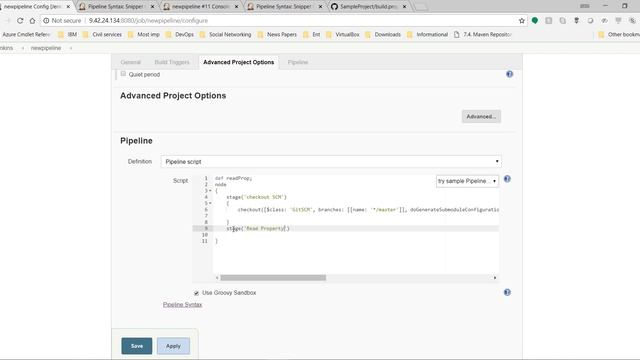640x360 pixels.
Task: Click the script scrollbar right arrow
Action: 495,278
